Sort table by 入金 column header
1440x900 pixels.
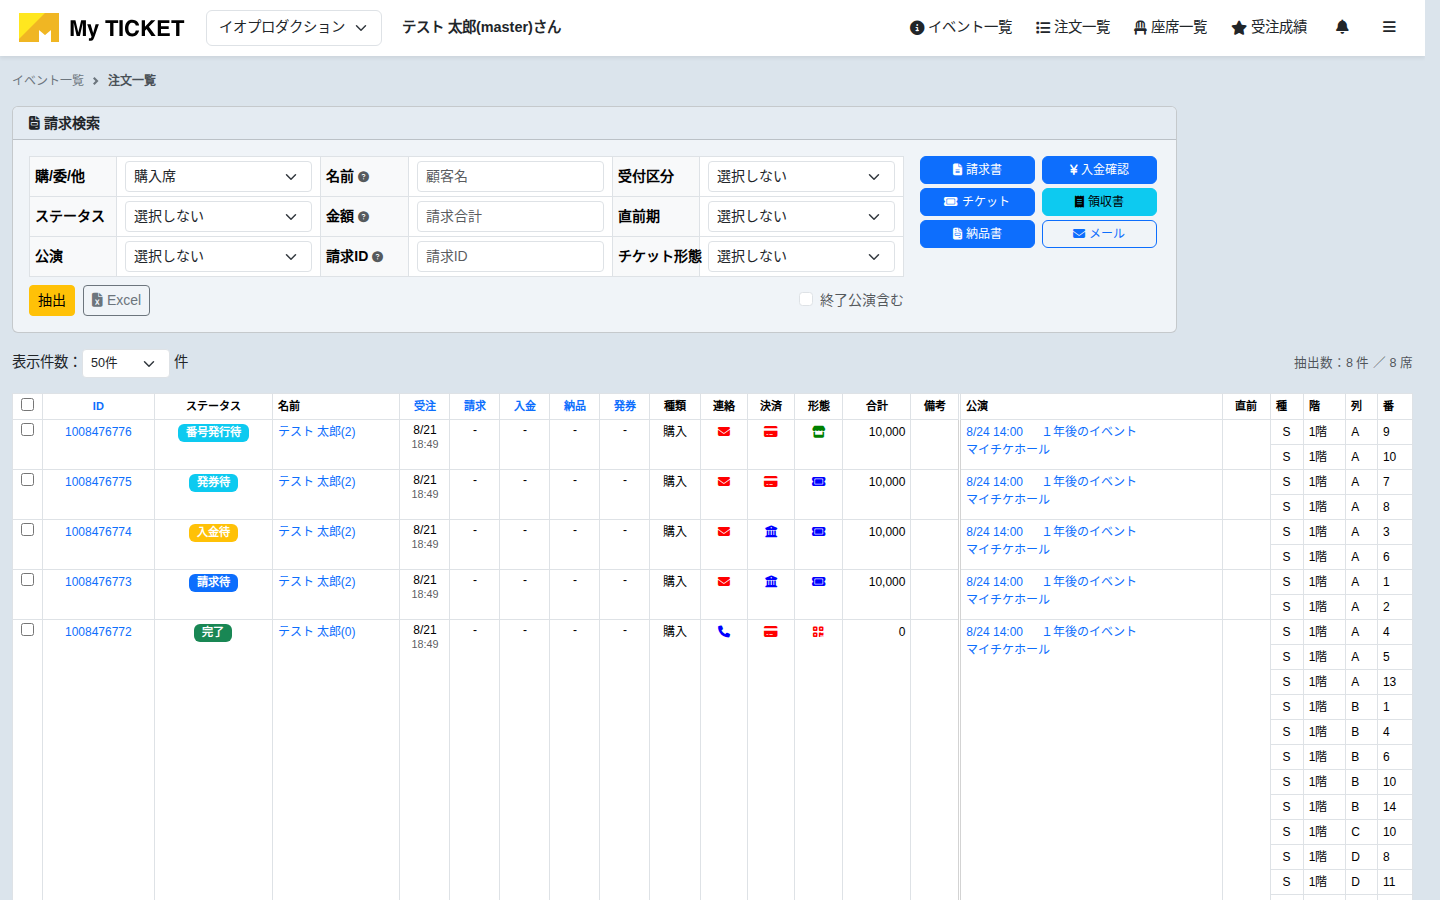[x=525, y=406]
